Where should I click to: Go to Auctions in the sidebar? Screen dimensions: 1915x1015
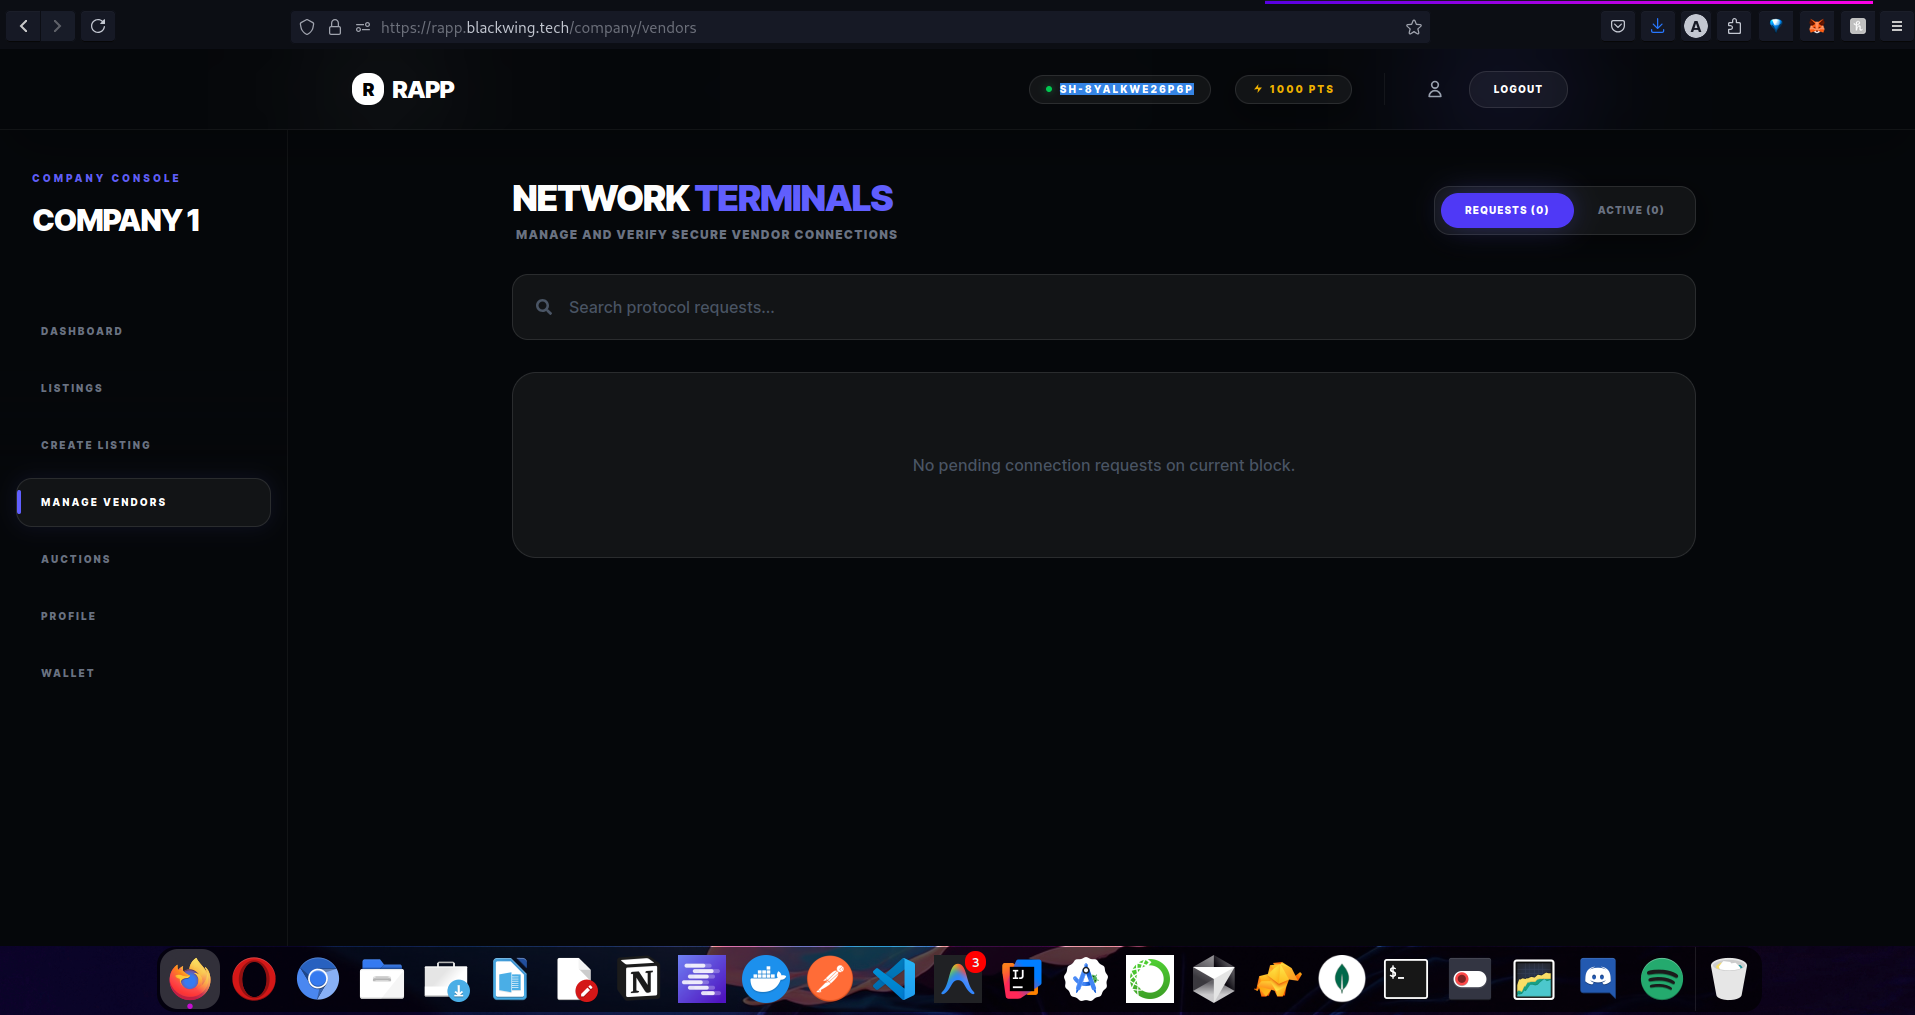(x=76, y=559)
